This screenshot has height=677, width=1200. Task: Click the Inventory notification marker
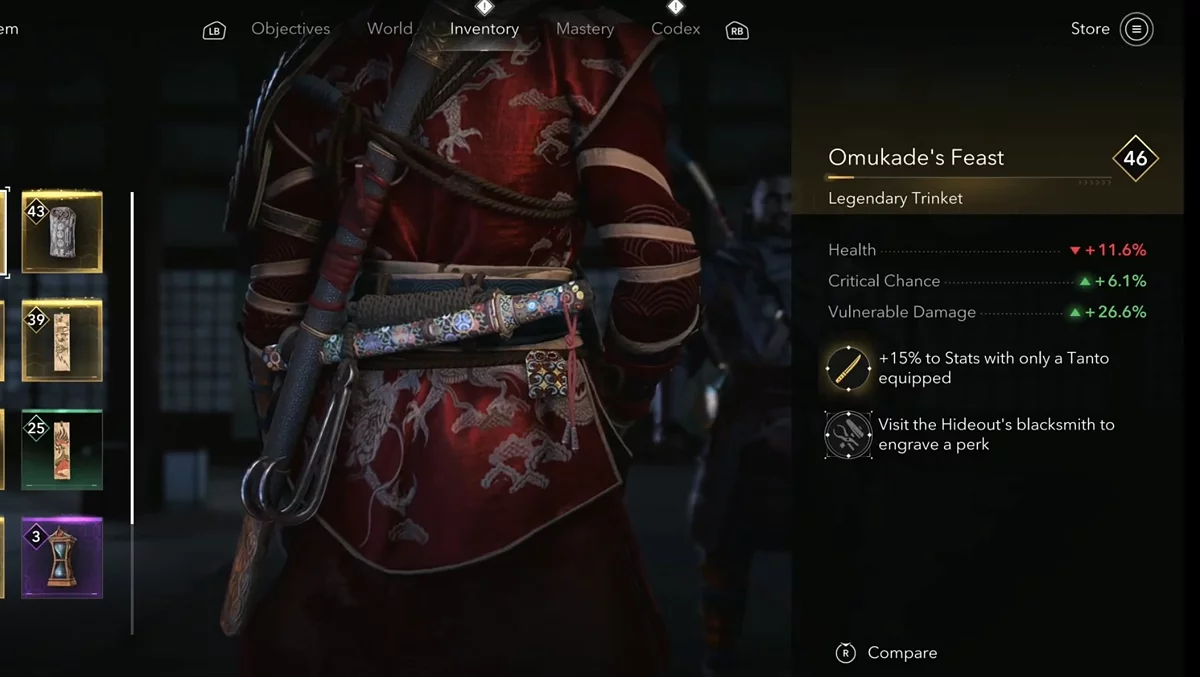click(x=484, y=8)
